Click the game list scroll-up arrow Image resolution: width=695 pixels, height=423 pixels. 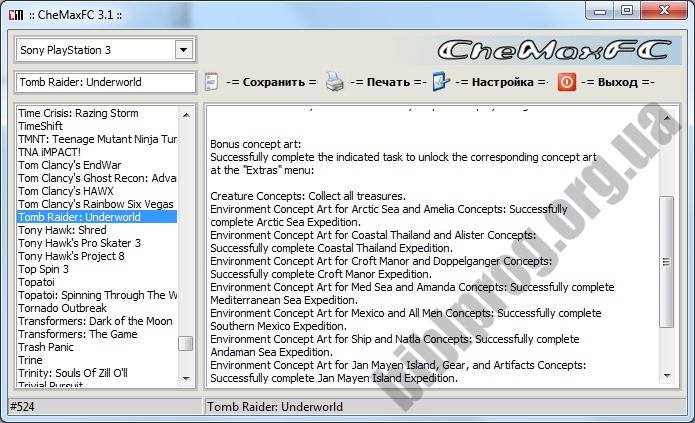coord(186,115)
